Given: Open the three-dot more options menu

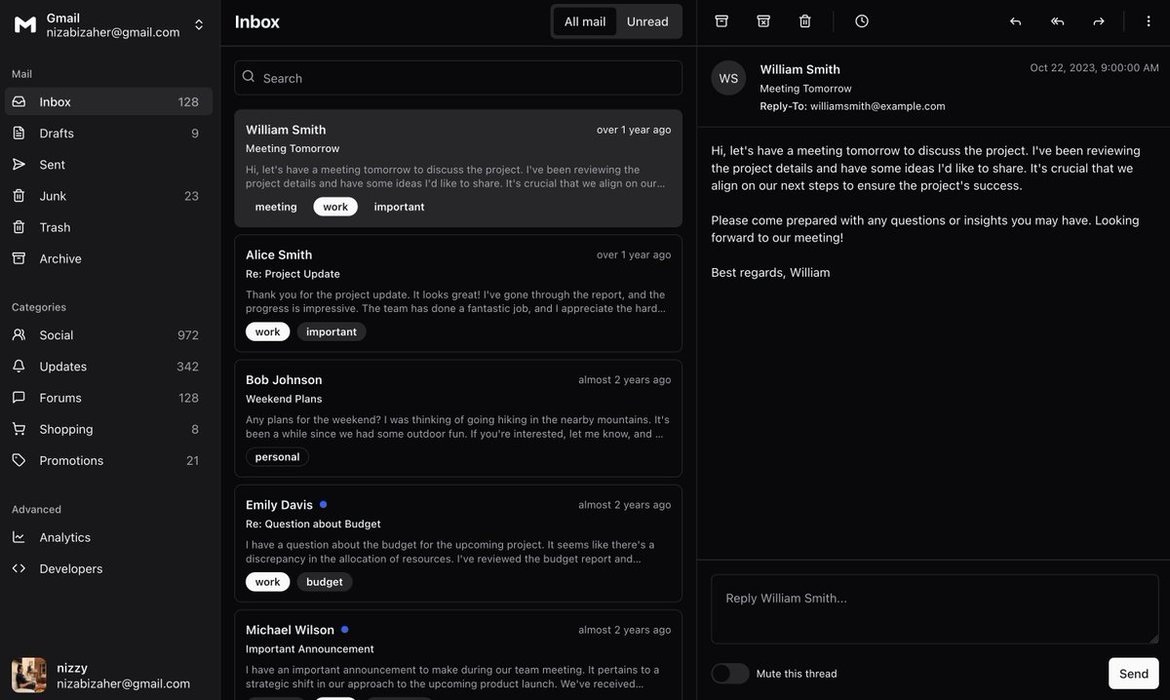Looking at the screenshot, I should pyautogui.click(x=1148, y=21).
